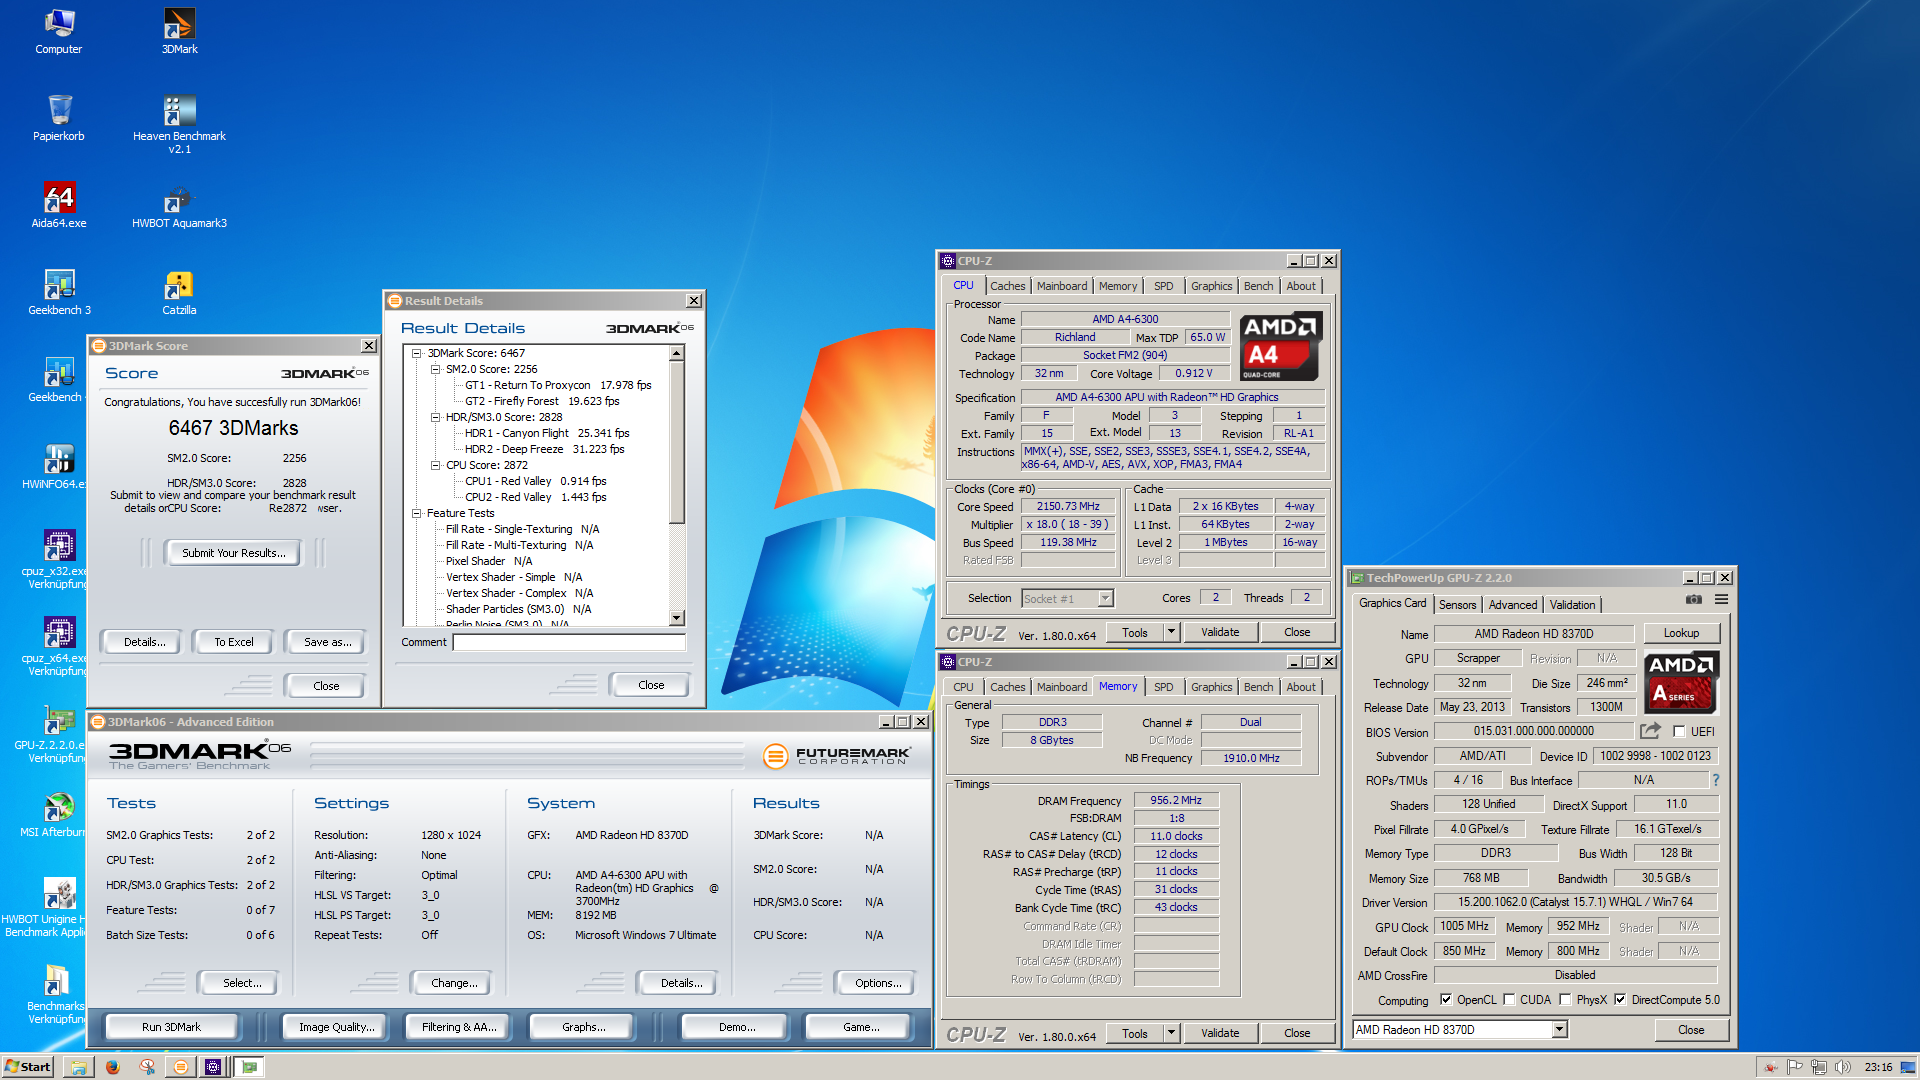Select the Papierkorb recycle bin icon
Screen dimensions: 1920x1080
point(59,118)
